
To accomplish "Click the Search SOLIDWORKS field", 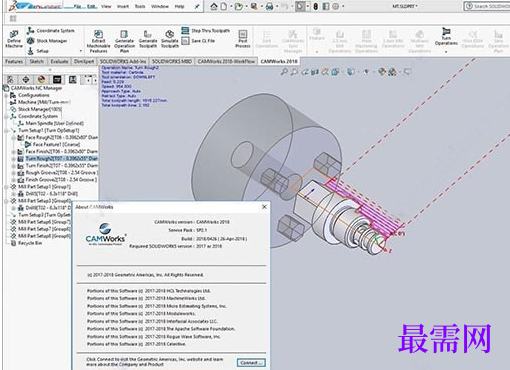I will click(487, 6).
